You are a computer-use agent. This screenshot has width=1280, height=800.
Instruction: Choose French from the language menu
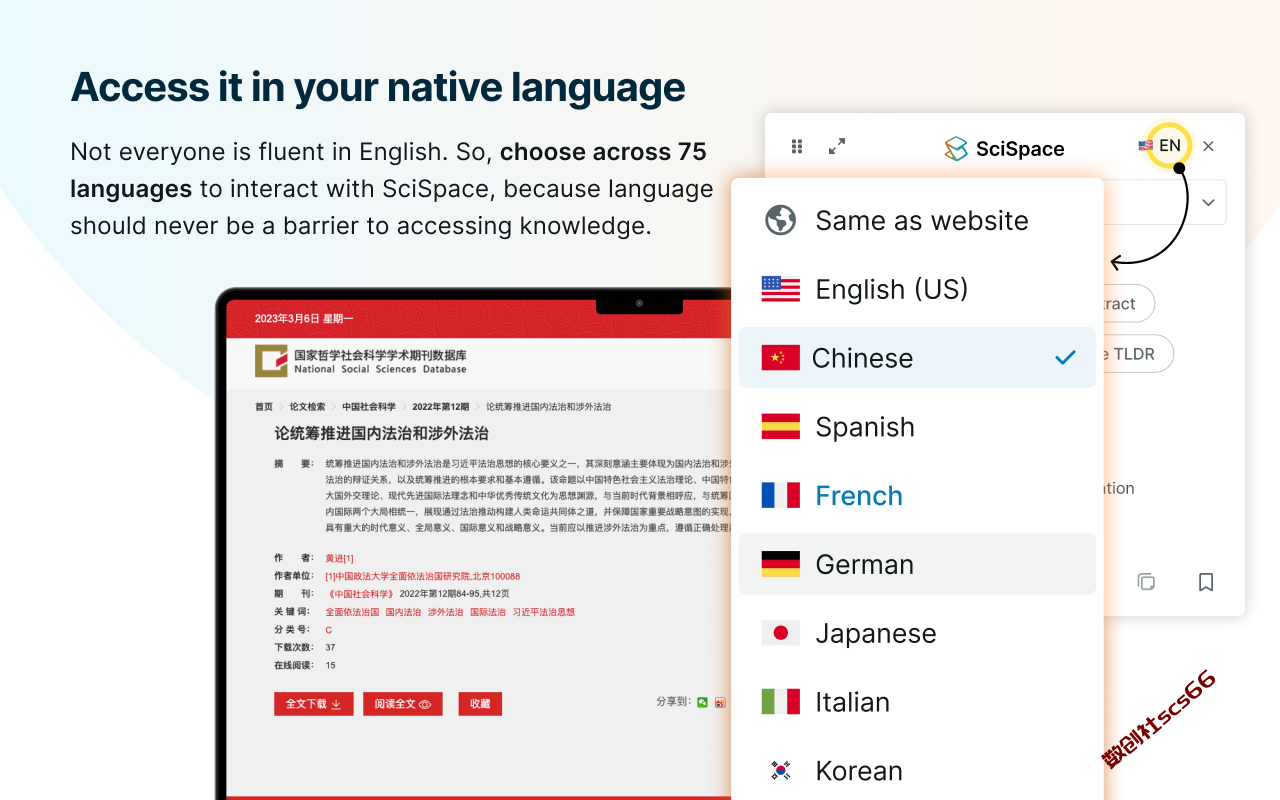tap(917, 496)
